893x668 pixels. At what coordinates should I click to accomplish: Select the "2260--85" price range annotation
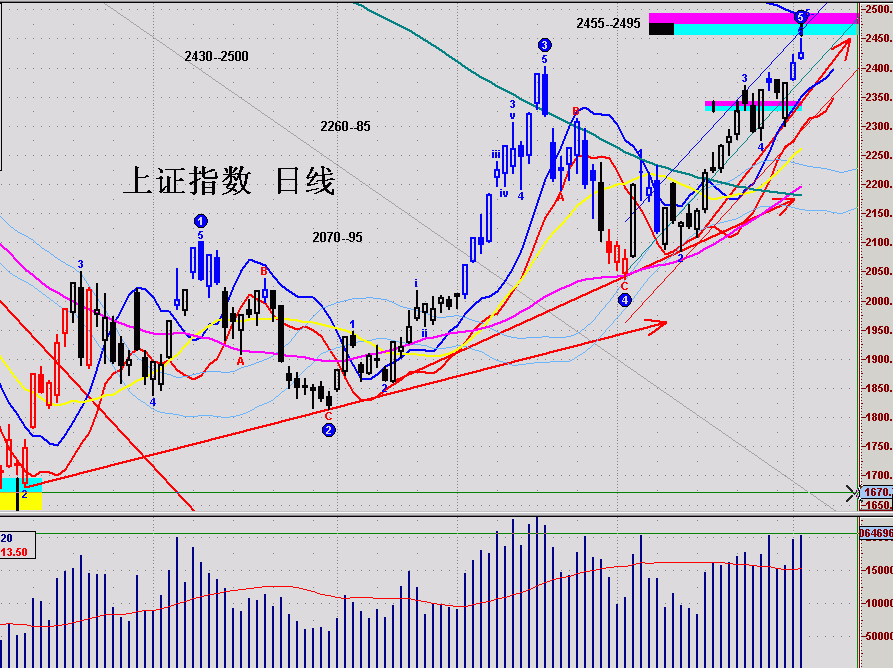click(345, 126)
